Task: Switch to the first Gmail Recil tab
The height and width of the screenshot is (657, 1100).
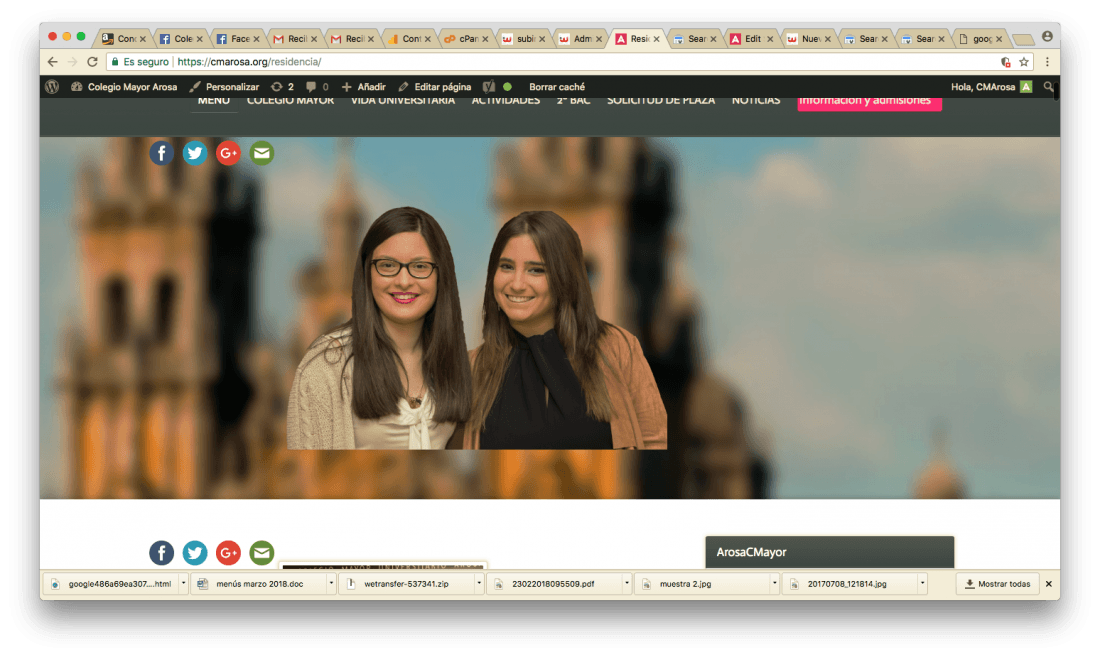Action: (x=293, y=39)
